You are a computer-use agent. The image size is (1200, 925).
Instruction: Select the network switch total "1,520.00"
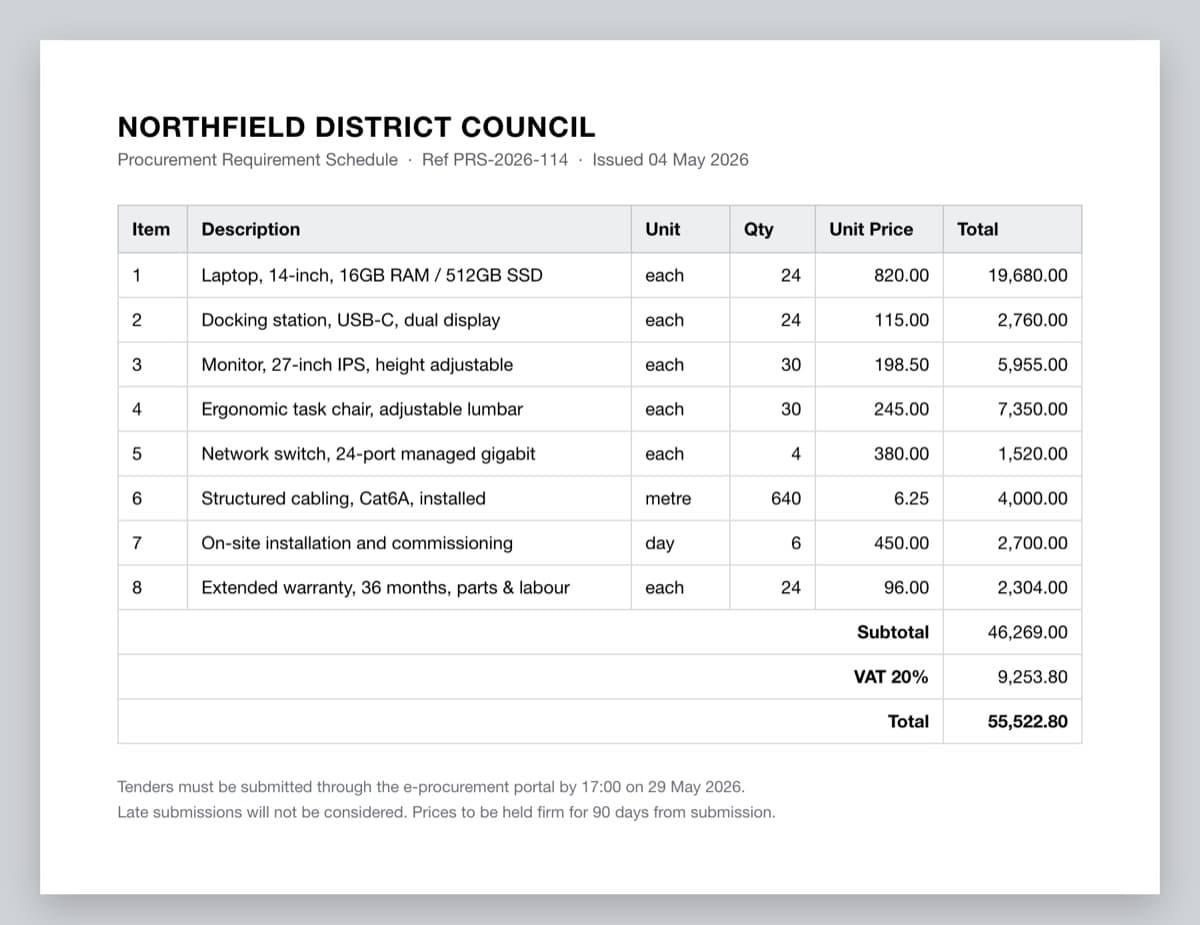(1033, 454)
